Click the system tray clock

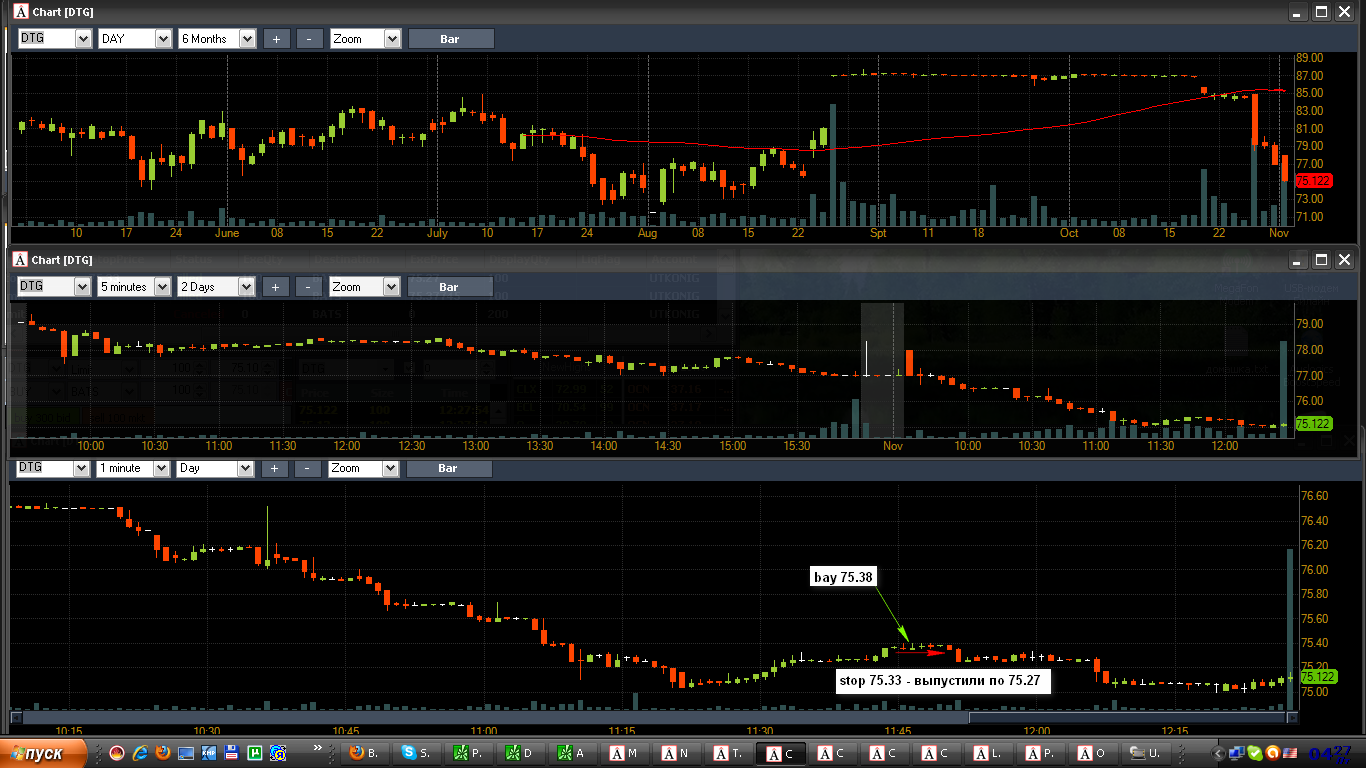[x=1330, y=754]
